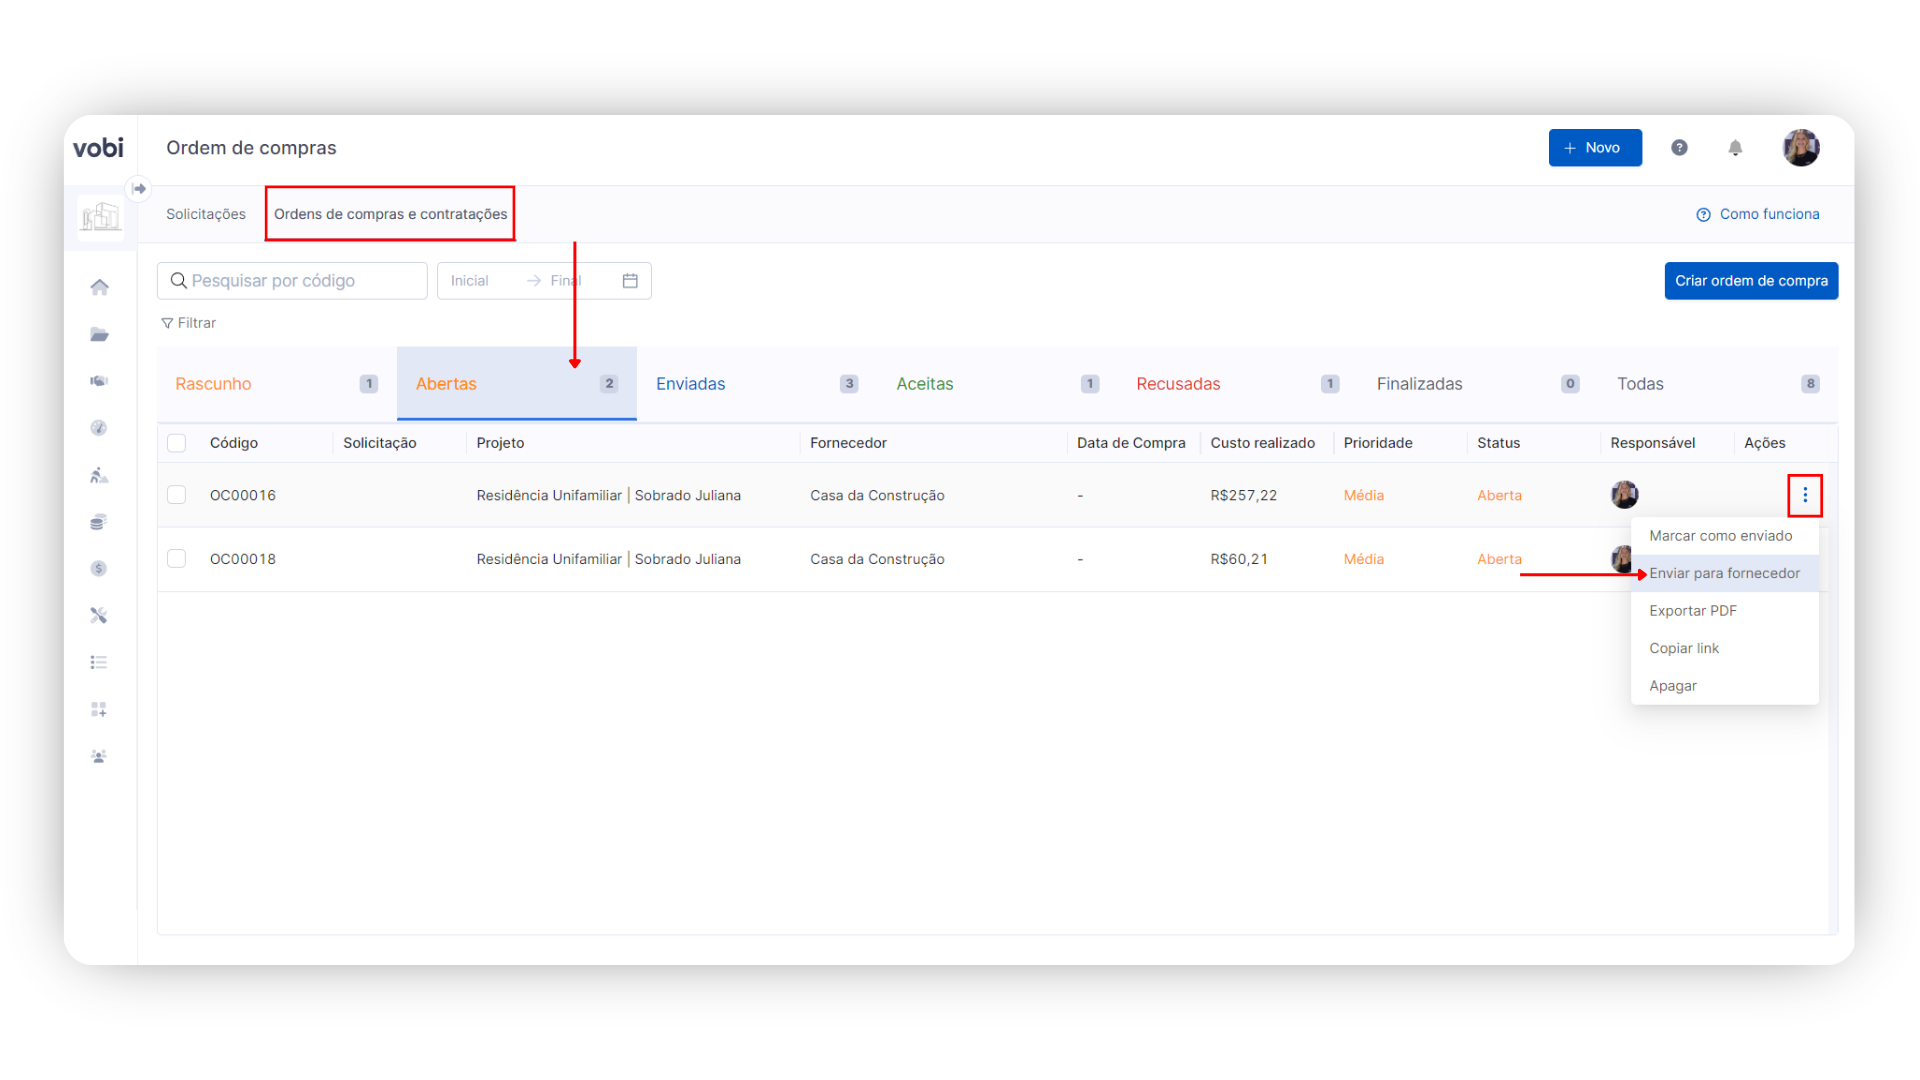Viewport: 1920px width, 1080px height.
Task: Open the team users icon in sidebar
Action: 99,757
